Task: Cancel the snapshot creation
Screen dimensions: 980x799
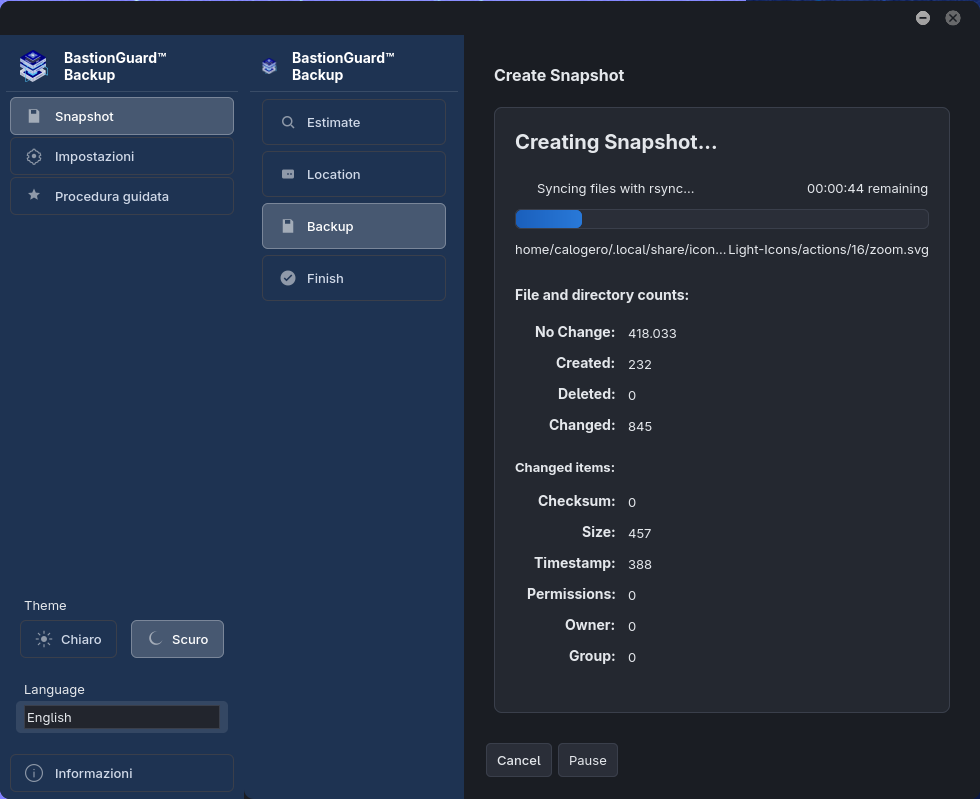Action: point(519,760)
